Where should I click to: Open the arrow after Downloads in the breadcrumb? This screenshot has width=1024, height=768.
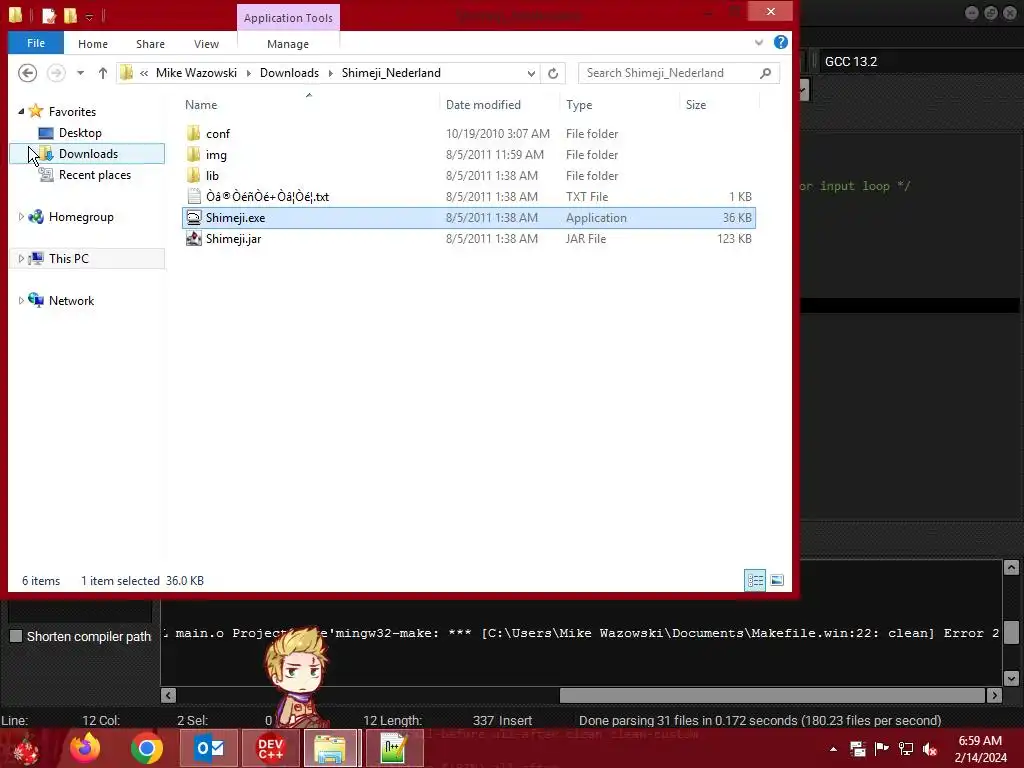coord(330,73)
